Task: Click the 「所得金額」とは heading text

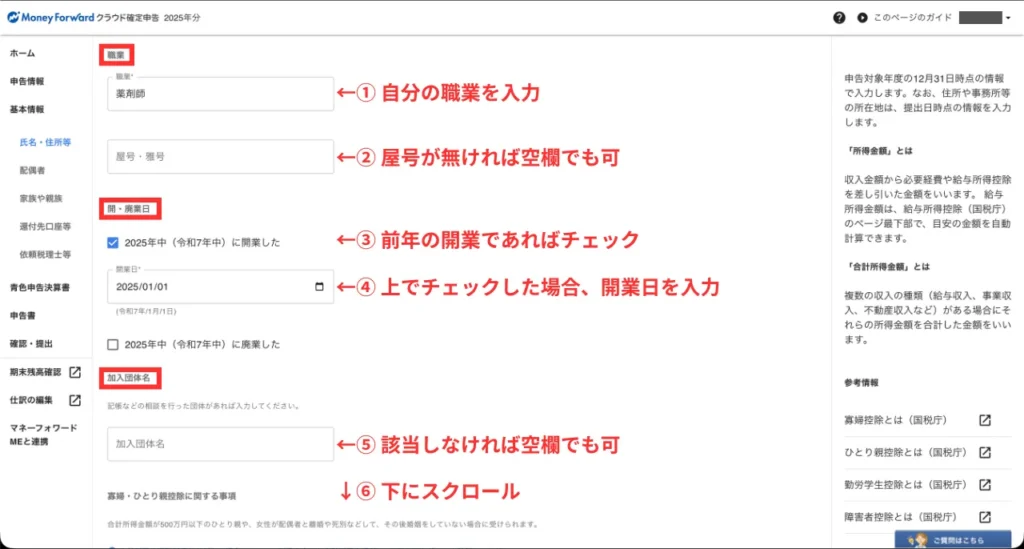Action: (878, 151)
